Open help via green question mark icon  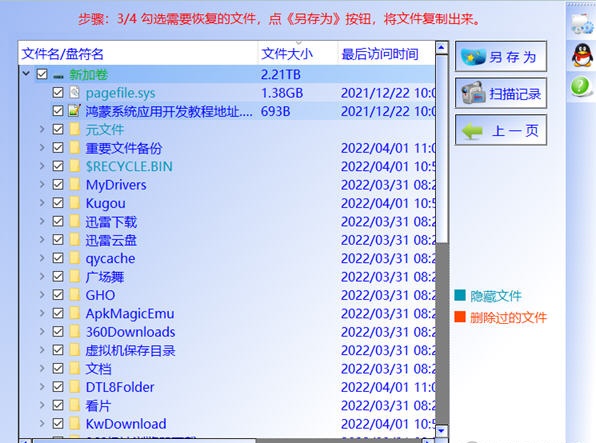pos(581,86)
